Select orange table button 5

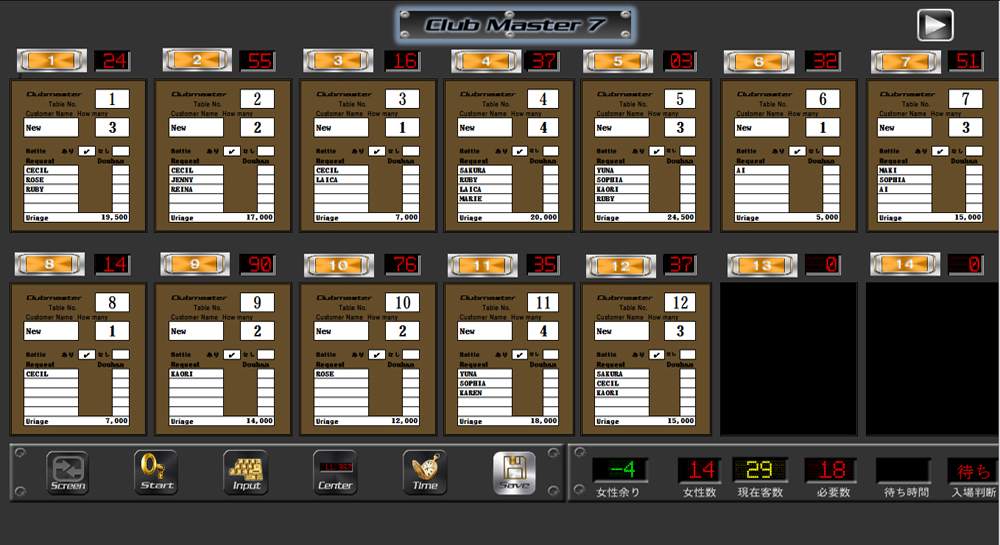click(617, 61)
